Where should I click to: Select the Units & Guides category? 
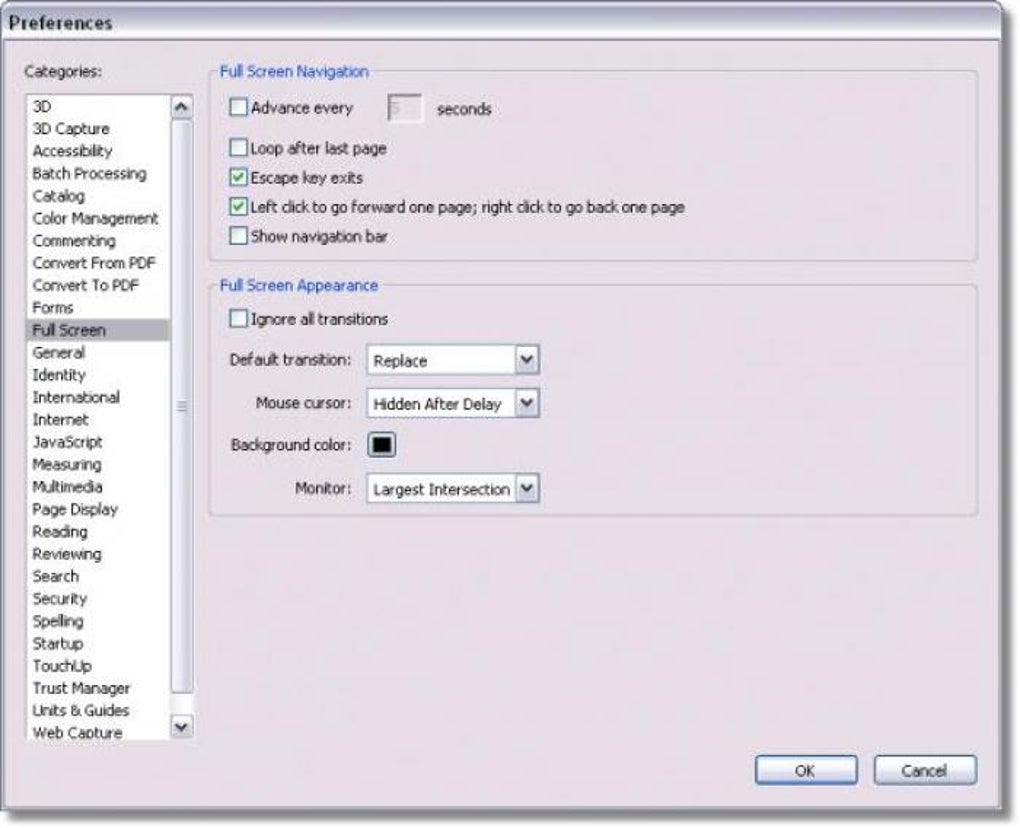tap(98, 711)
